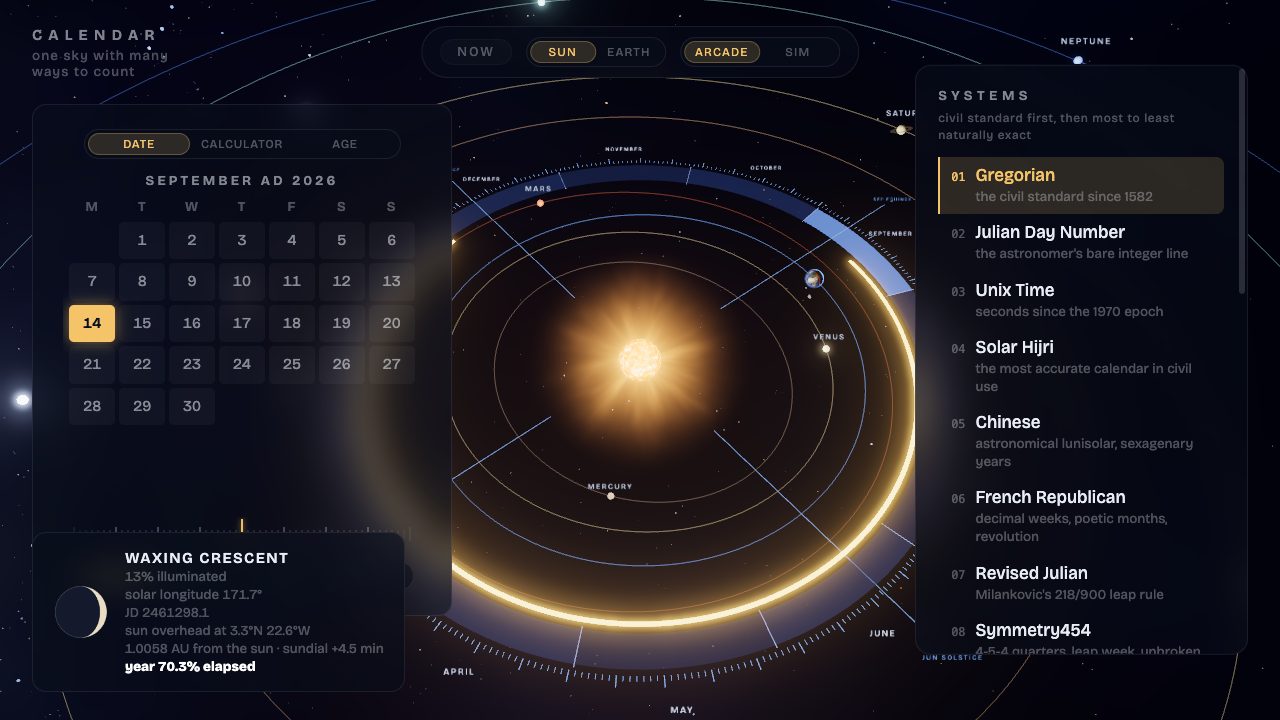Click the MAY label on month ring
Image resolution: width=1280 pixels, height=720 pixels.
coord(681,710)
